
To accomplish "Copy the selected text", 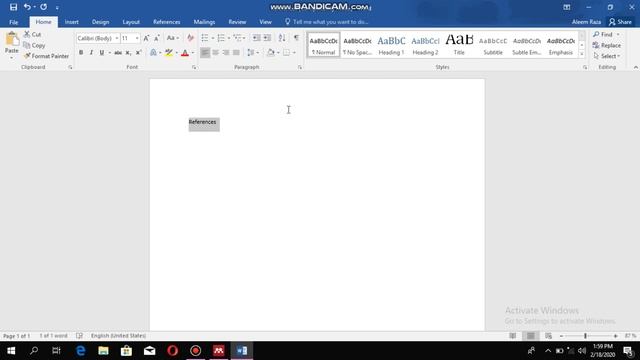I will point(34,45).
